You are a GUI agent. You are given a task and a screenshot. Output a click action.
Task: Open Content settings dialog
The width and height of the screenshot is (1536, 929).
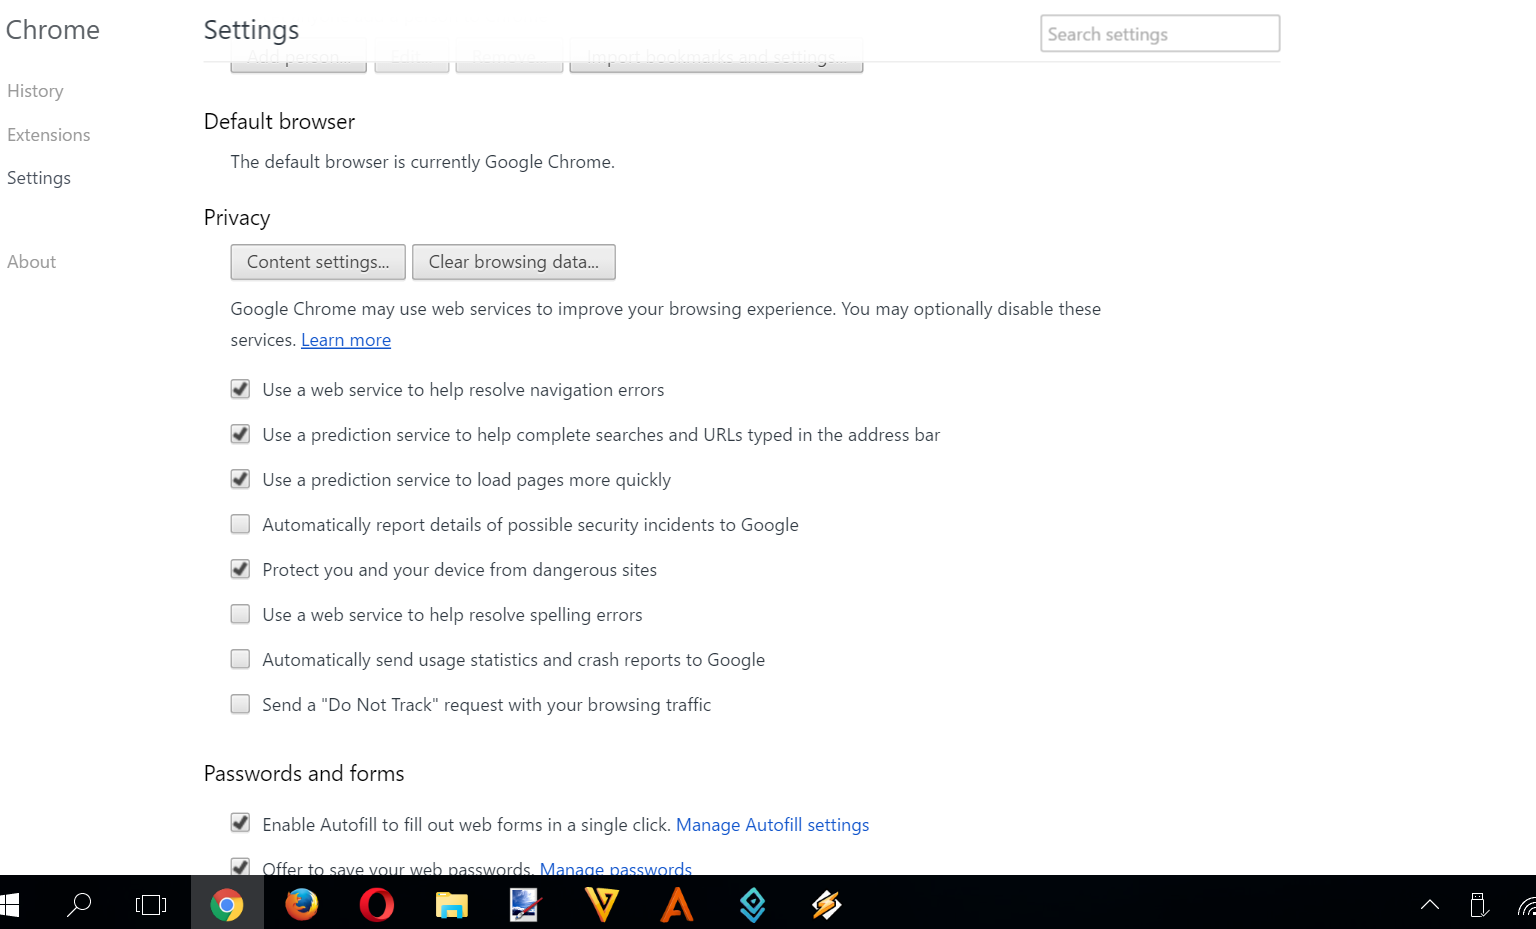(x=318, y=262)
